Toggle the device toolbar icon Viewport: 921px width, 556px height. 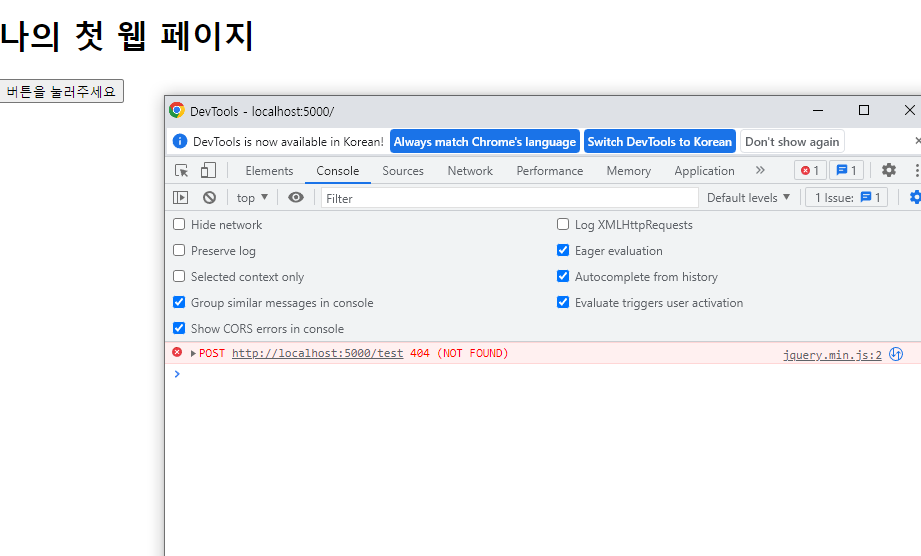click(x=208, y=170)
